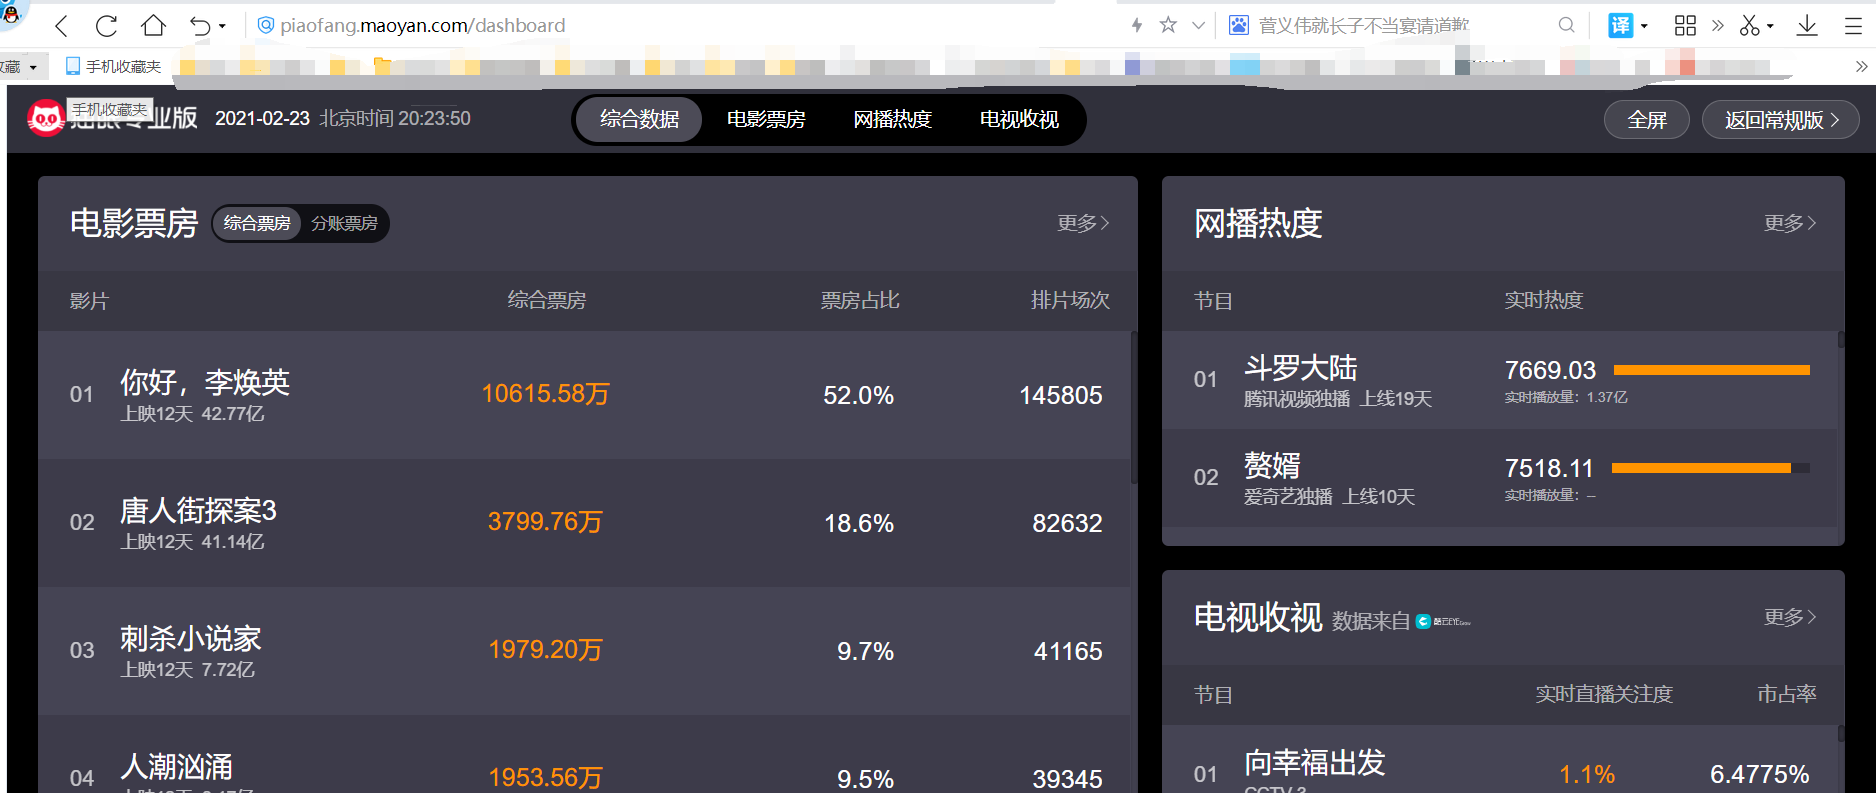
Task: Open the 刺杀小说家 movie row
Action: [x=584, y=651]
